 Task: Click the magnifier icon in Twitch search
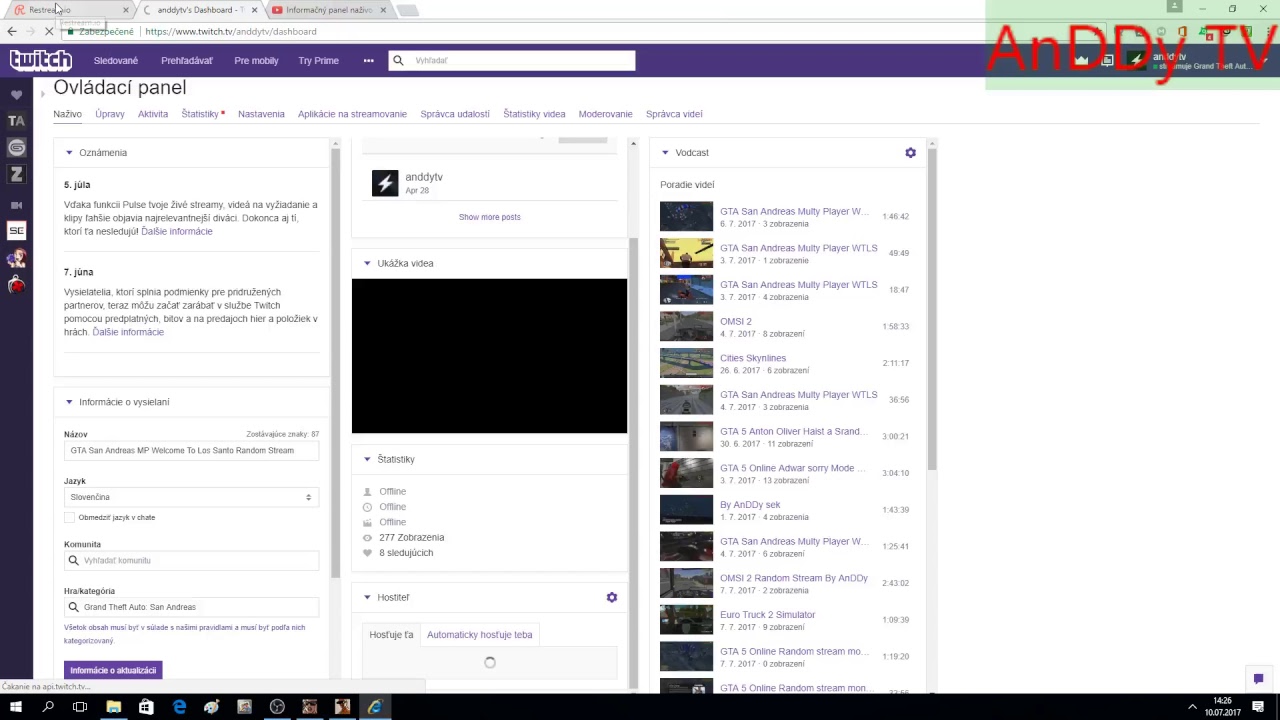pos(398,60)
